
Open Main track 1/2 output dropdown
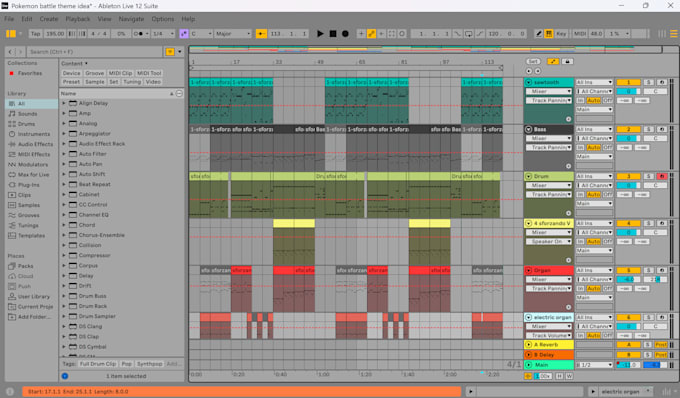click(594, 365)
